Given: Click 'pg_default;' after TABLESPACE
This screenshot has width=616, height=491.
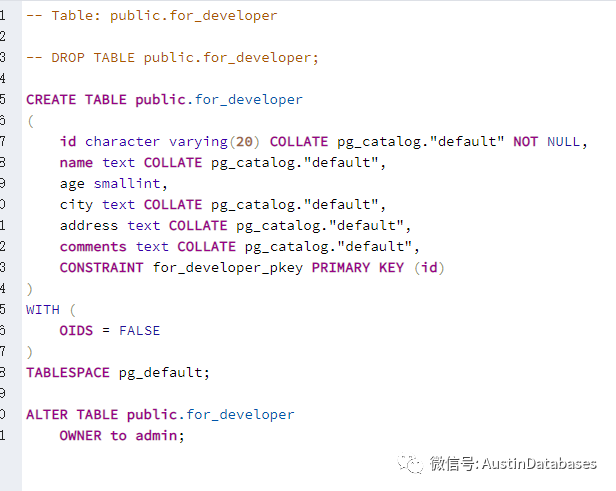Looking at the screenshot, I should 164,373.
